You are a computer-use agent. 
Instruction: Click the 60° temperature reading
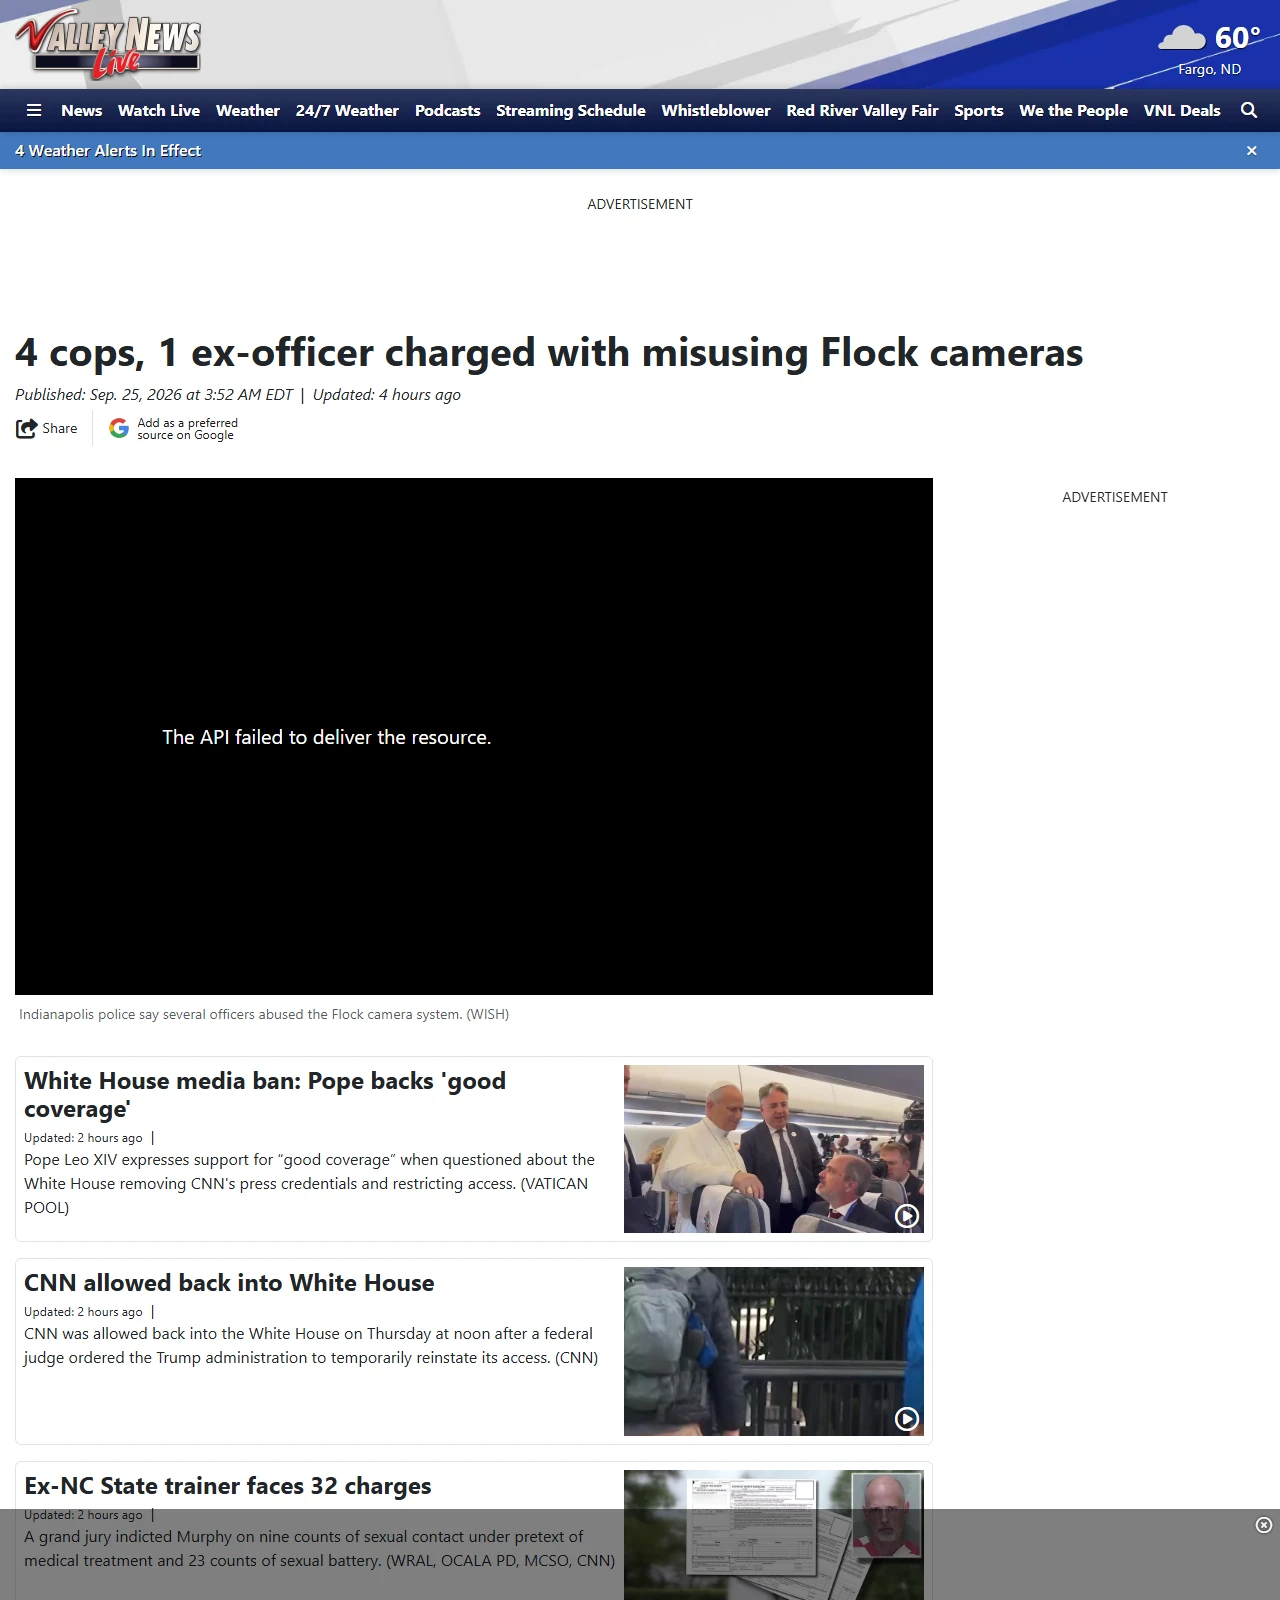click(x=1238, y=38)
